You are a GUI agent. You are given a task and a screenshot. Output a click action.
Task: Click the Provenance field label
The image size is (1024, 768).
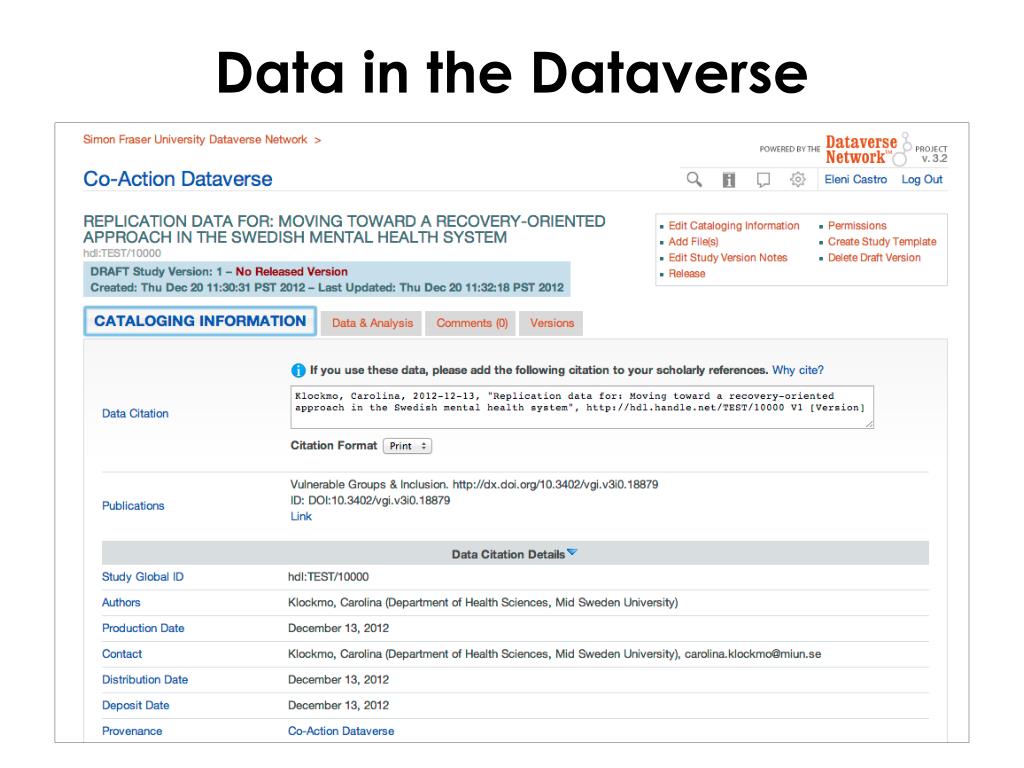coord(132,731)
